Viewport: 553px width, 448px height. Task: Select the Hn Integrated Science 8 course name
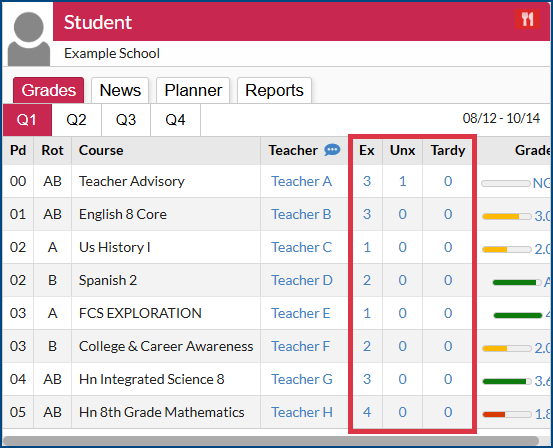(152, 379)
